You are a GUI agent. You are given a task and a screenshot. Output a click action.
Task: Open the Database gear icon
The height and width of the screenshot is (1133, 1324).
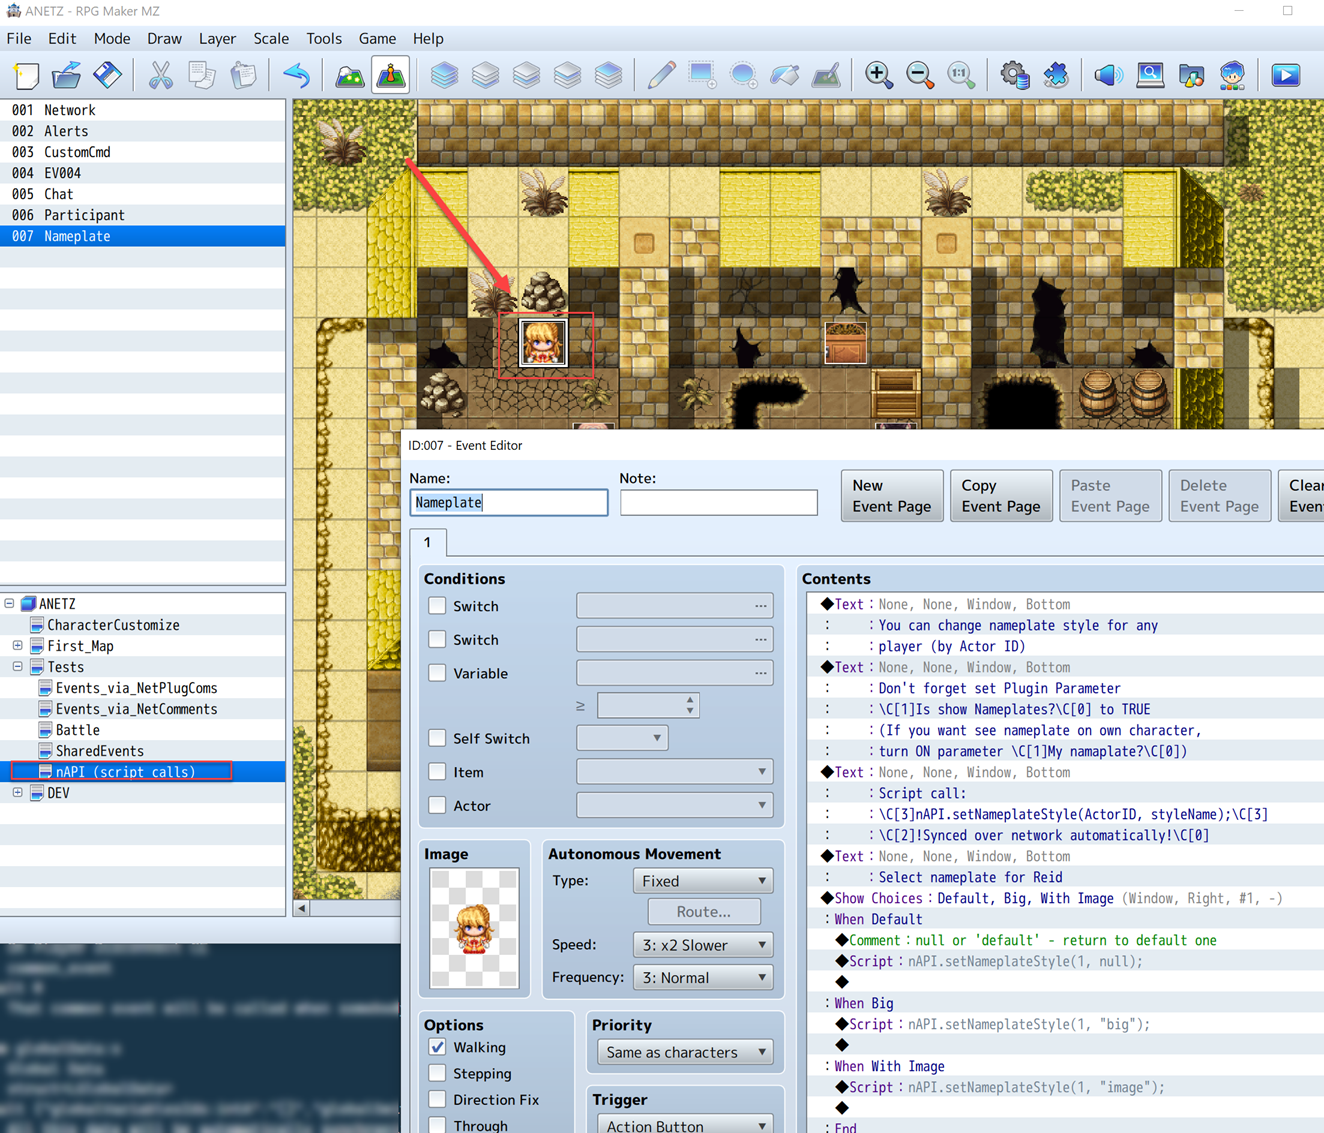[x=1014, y=75]
